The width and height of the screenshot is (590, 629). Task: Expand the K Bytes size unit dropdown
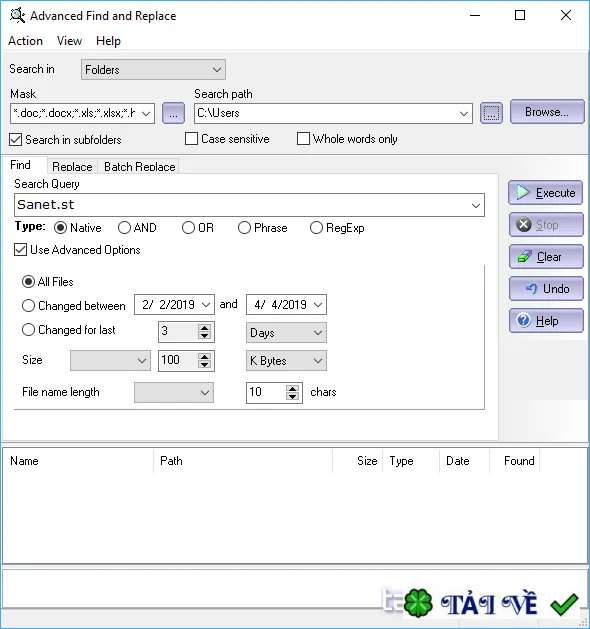point(286,361)
